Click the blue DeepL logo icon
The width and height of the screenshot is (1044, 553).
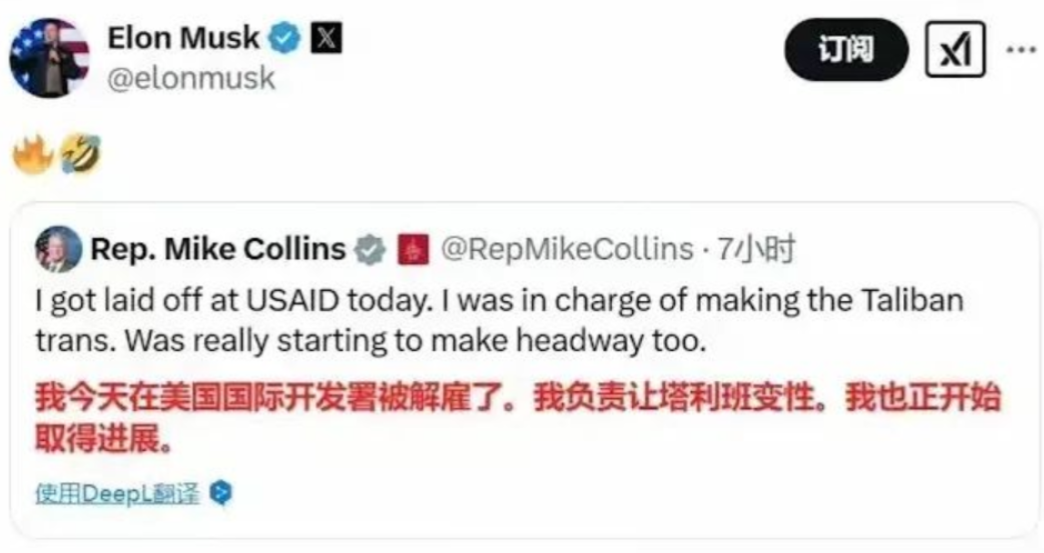[x=221, y=493]
